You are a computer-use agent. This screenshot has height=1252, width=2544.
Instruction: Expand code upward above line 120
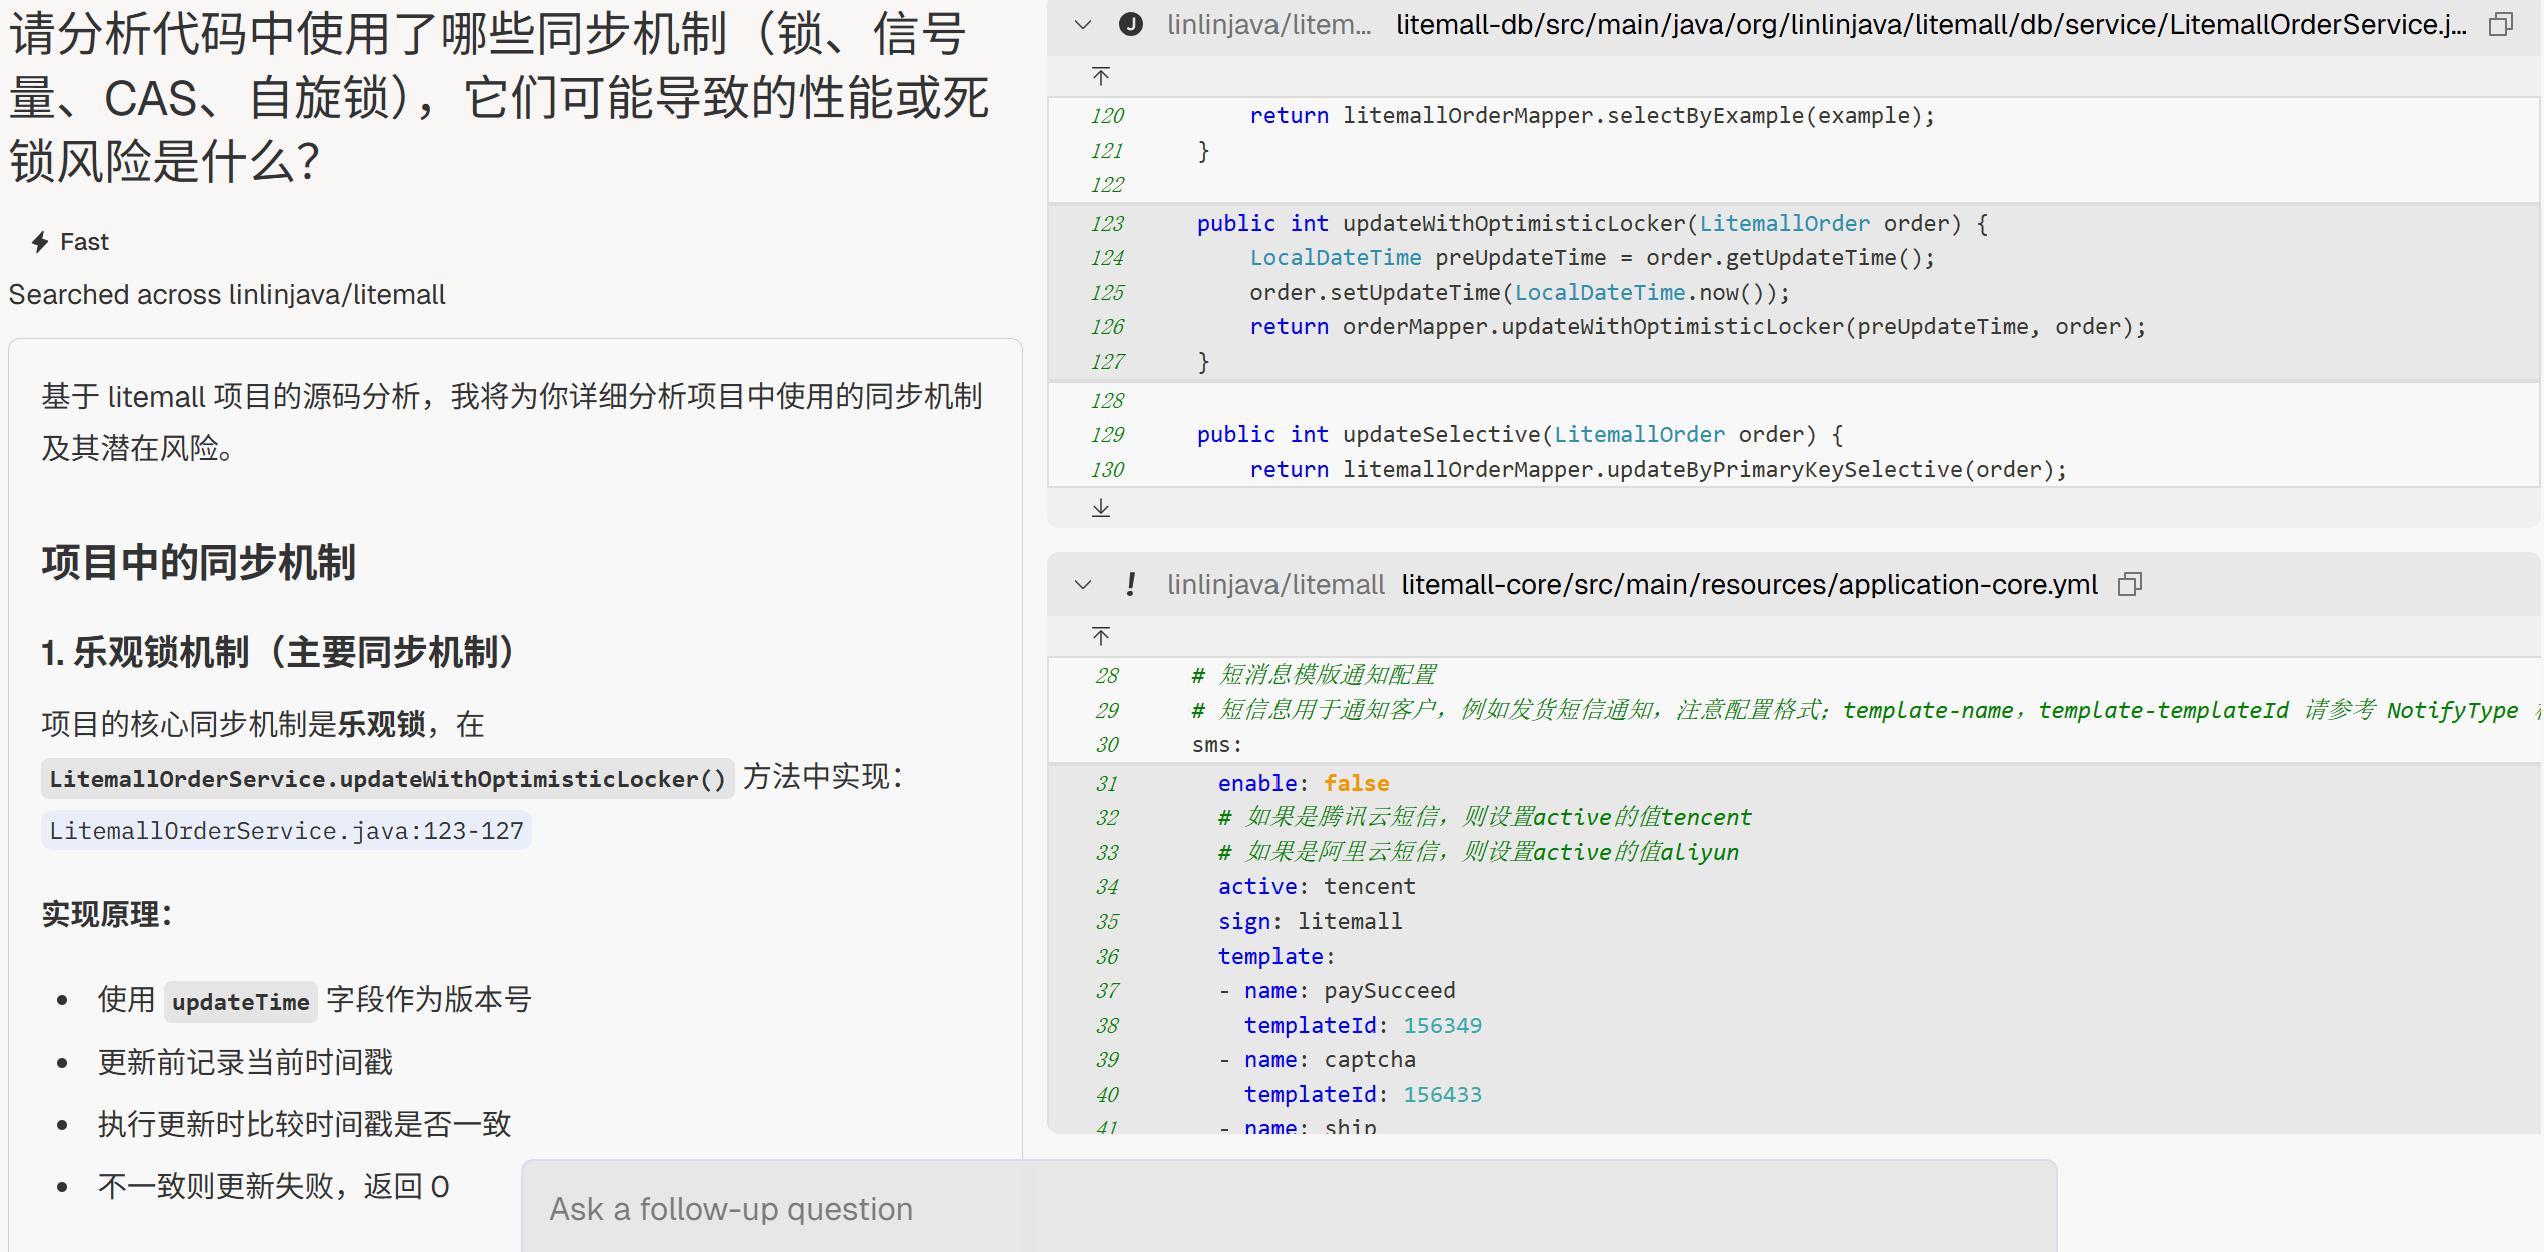[x=1101, y=76]
